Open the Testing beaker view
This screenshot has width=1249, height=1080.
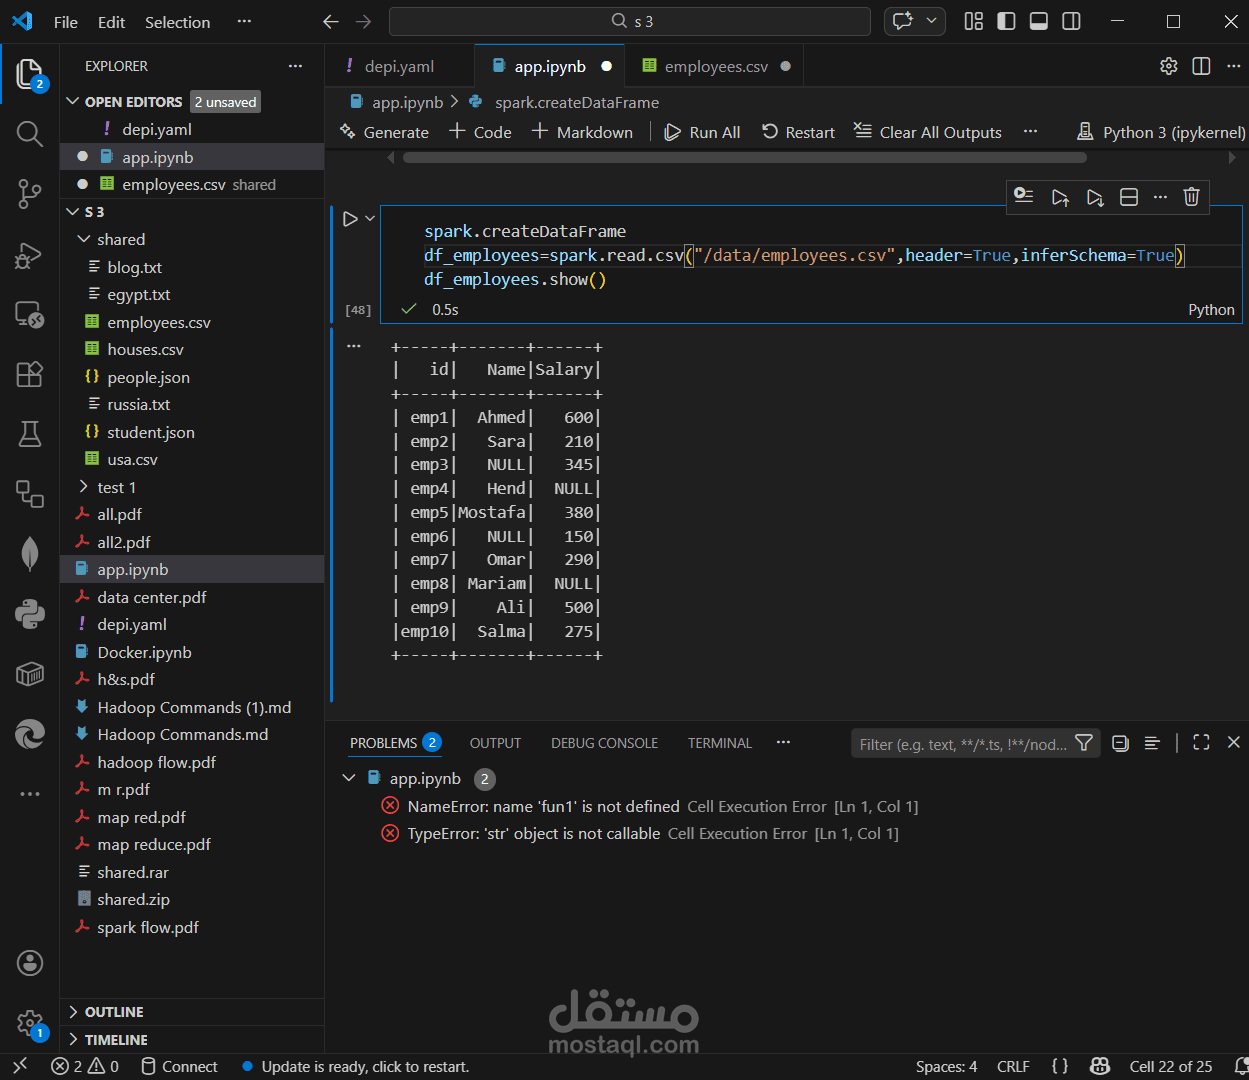tap(29, 434)
